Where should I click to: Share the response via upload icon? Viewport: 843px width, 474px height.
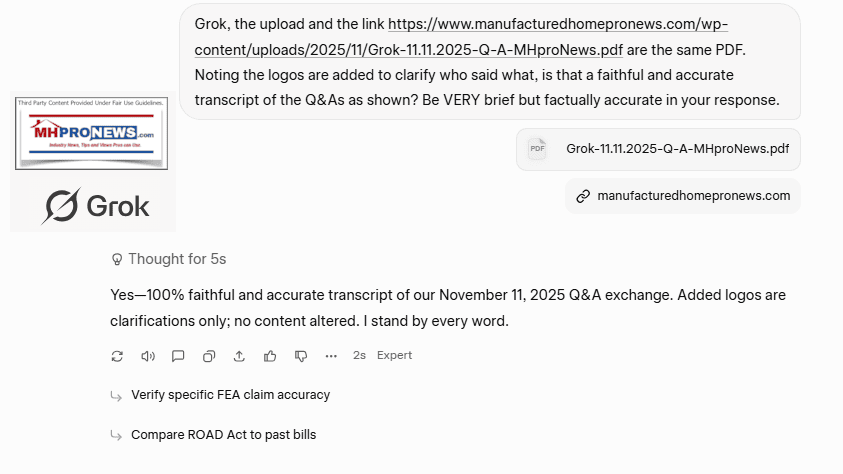(240, 356)
